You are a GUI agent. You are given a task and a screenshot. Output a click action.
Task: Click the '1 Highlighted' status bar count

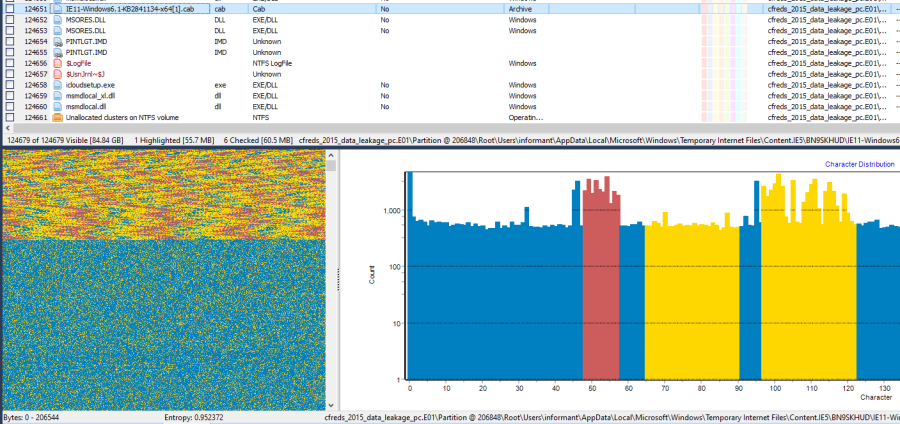coord(174,141)
